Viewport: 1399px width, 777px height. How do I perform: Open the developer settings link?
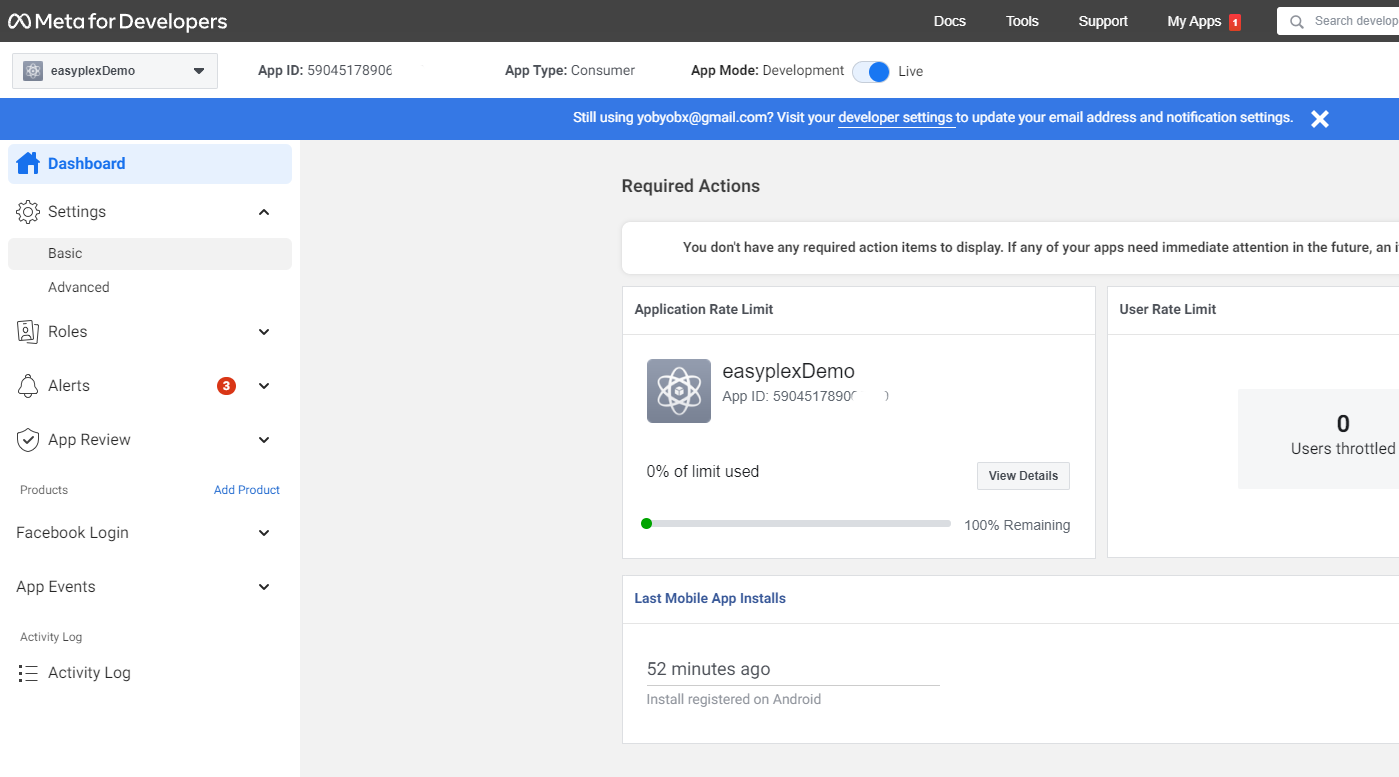[895, 118]
